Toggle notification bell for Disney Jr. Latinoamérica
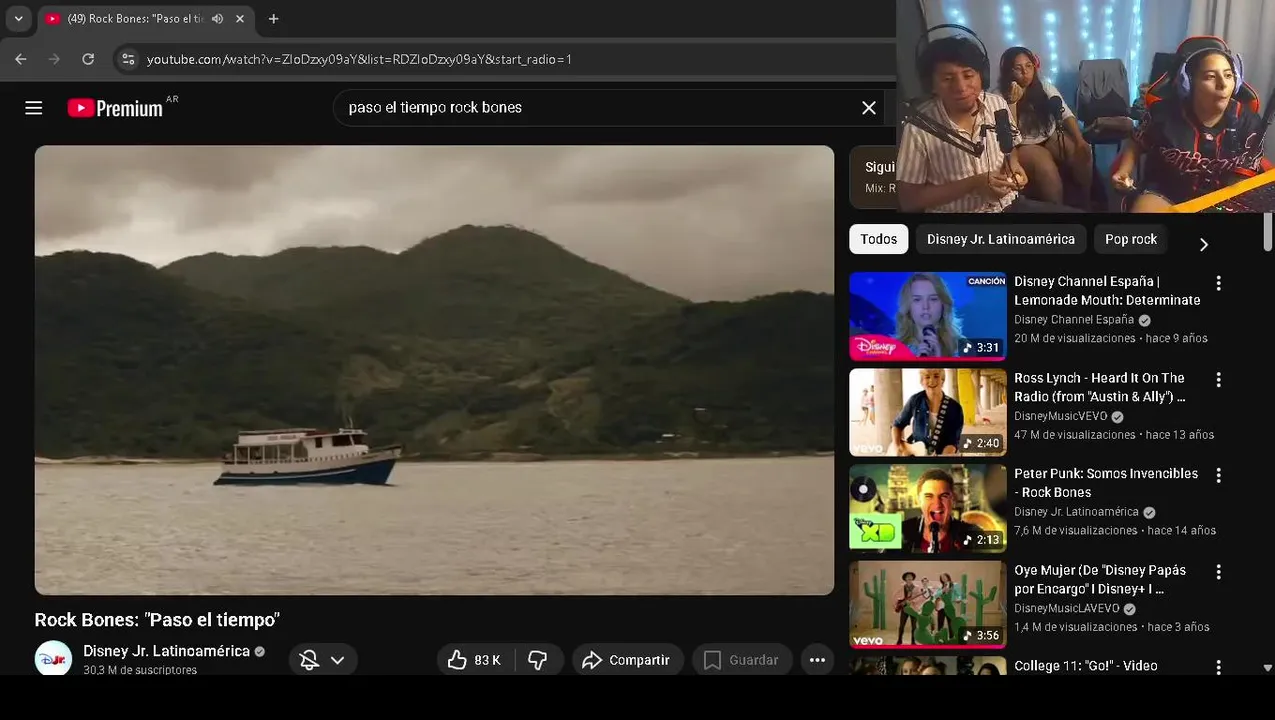The width and height of the screenshot is (1275, 720). coord(309,660)
